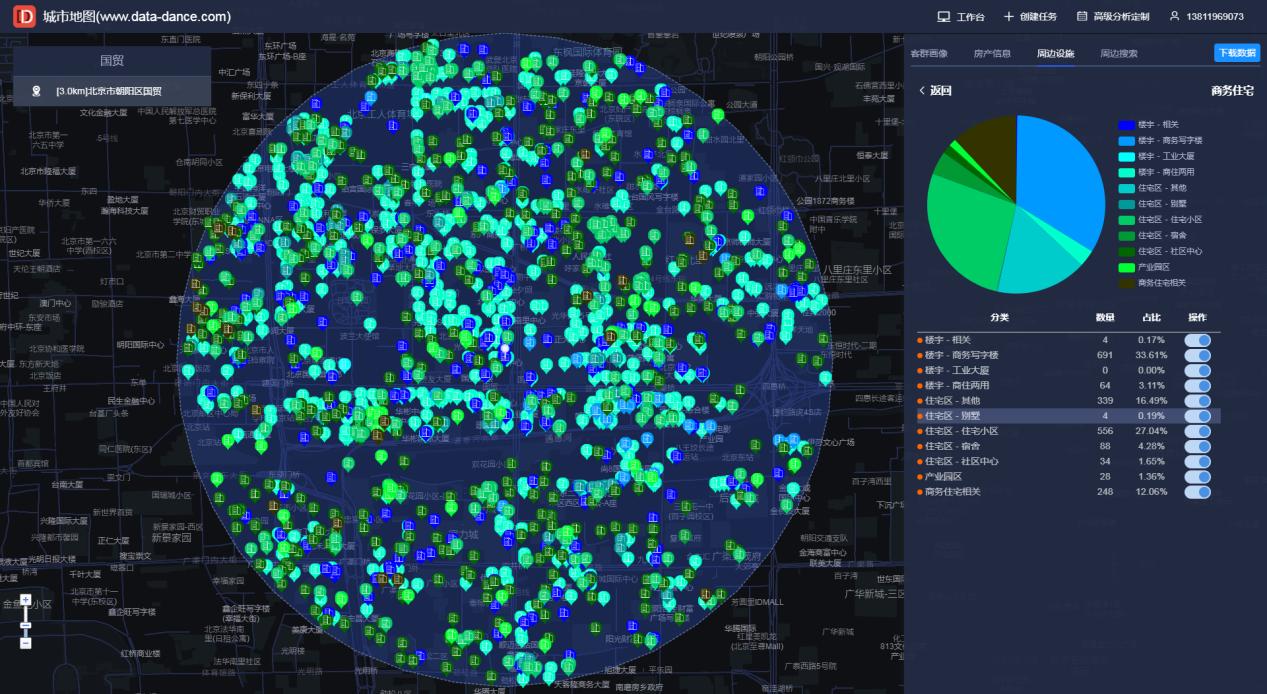Click the 高级分析定制 calendar icon
The height and width of the screenshot is (694, 1267).
(1081, 17)
